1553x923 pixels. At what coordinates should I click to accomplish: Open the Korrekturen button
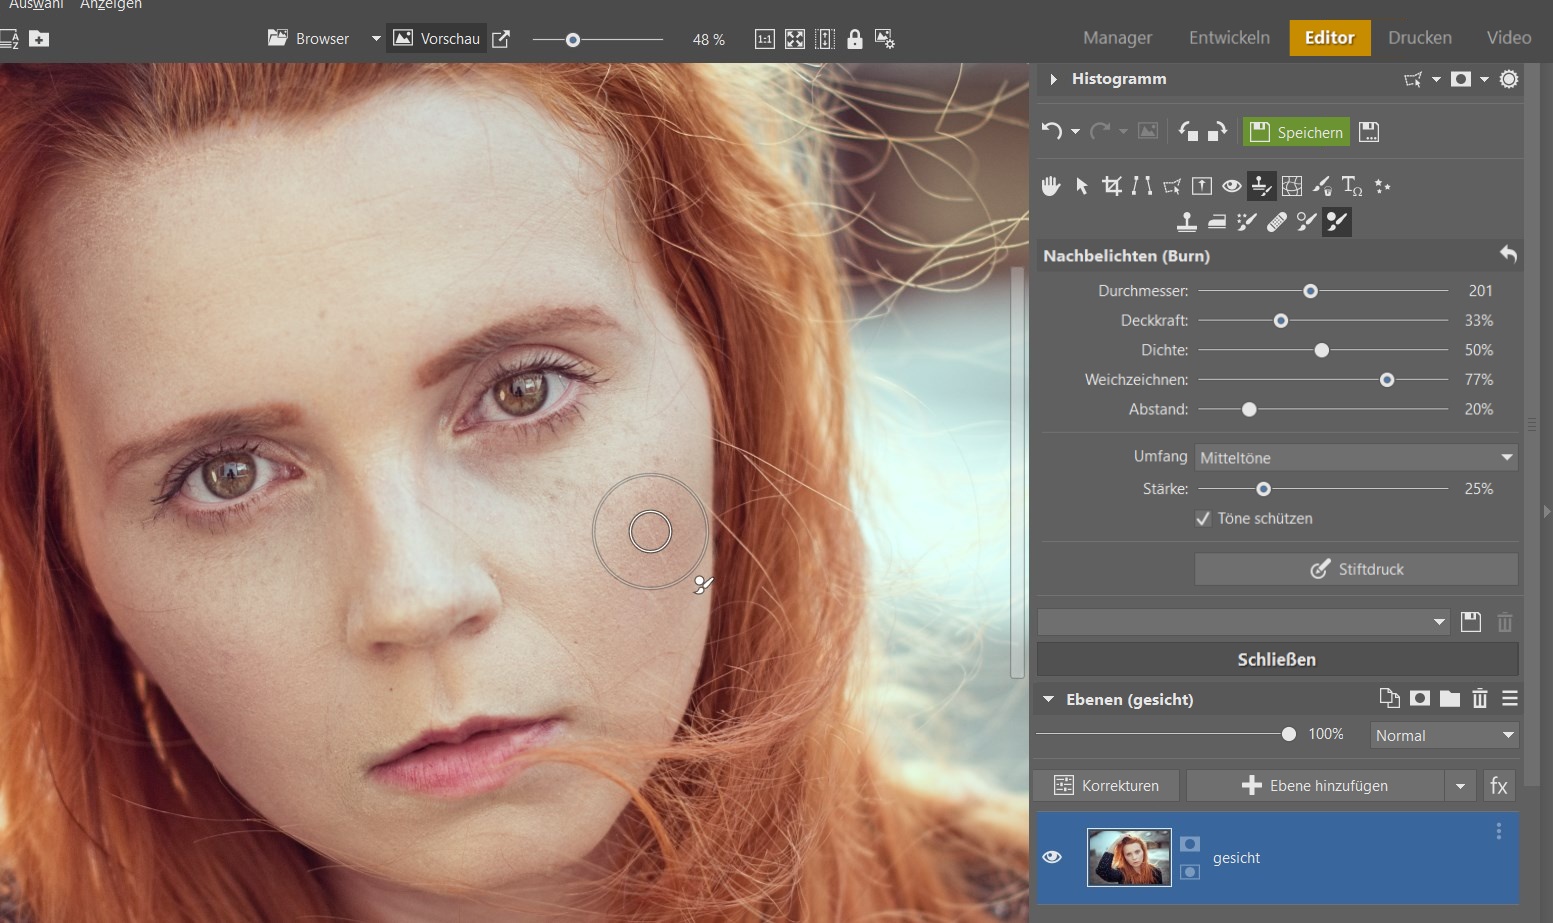pyautogui.click(x=1106, y=786)
